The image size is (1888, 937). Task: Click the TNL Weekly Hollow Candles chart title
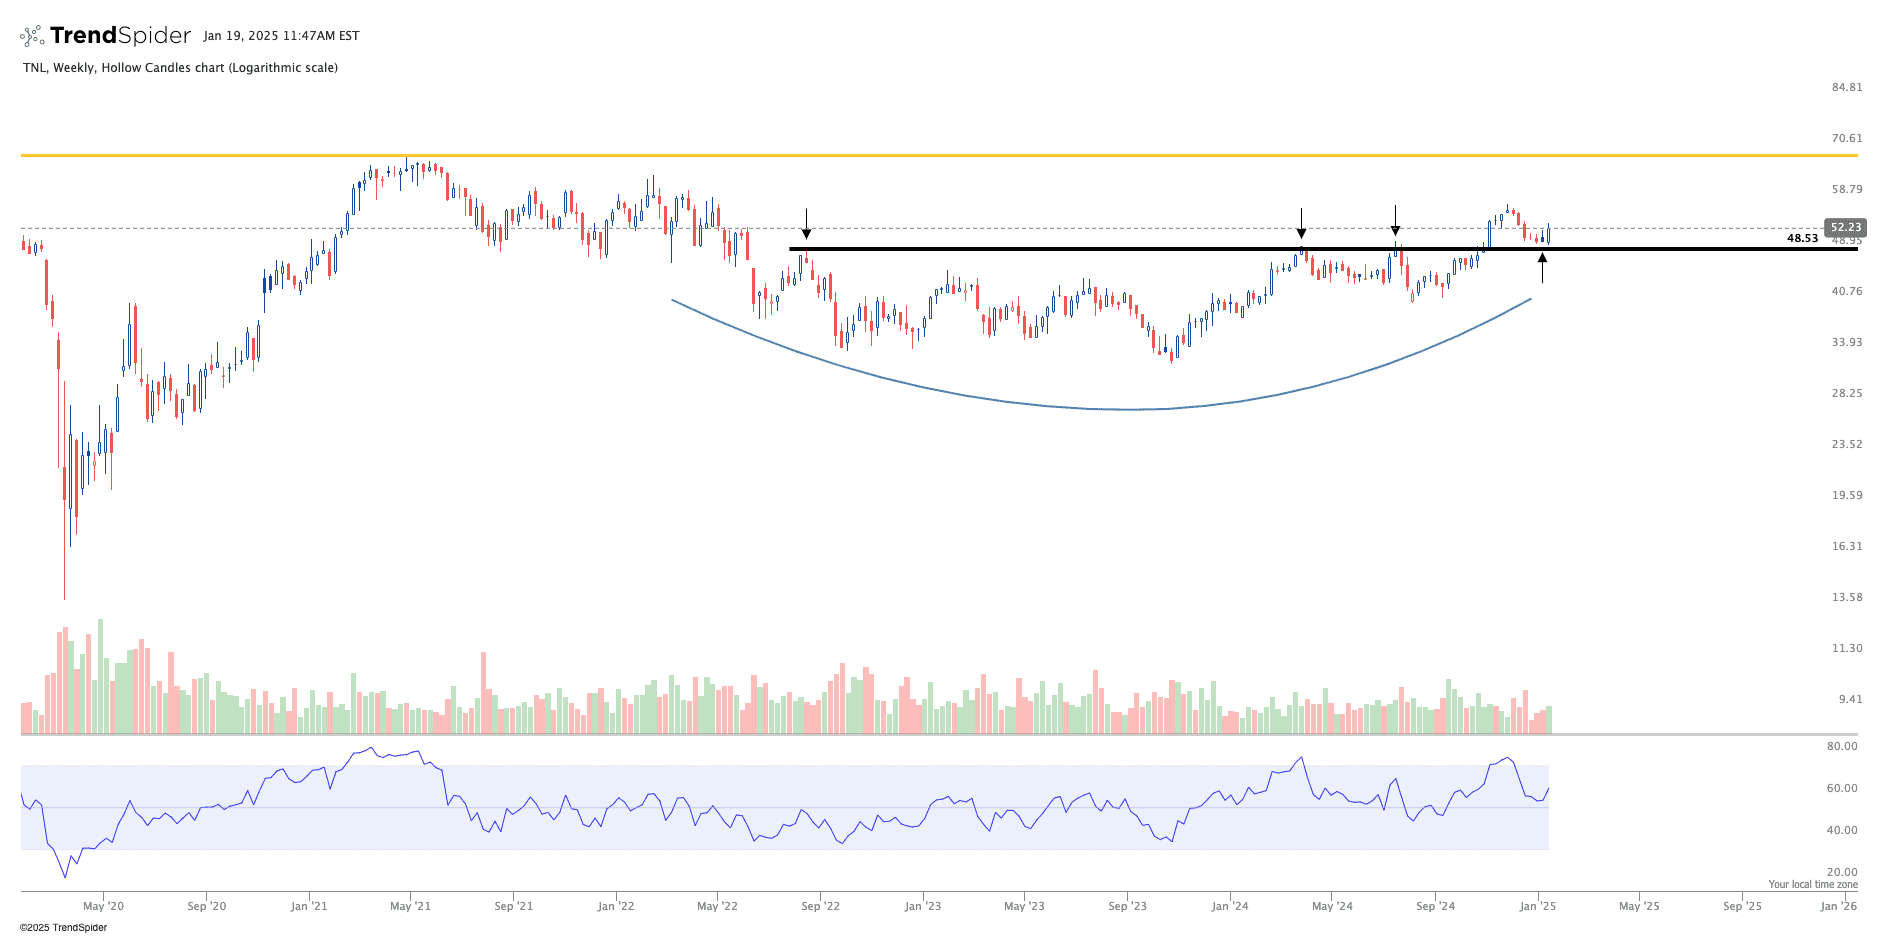pyautogui.click(x=181, y=68)
